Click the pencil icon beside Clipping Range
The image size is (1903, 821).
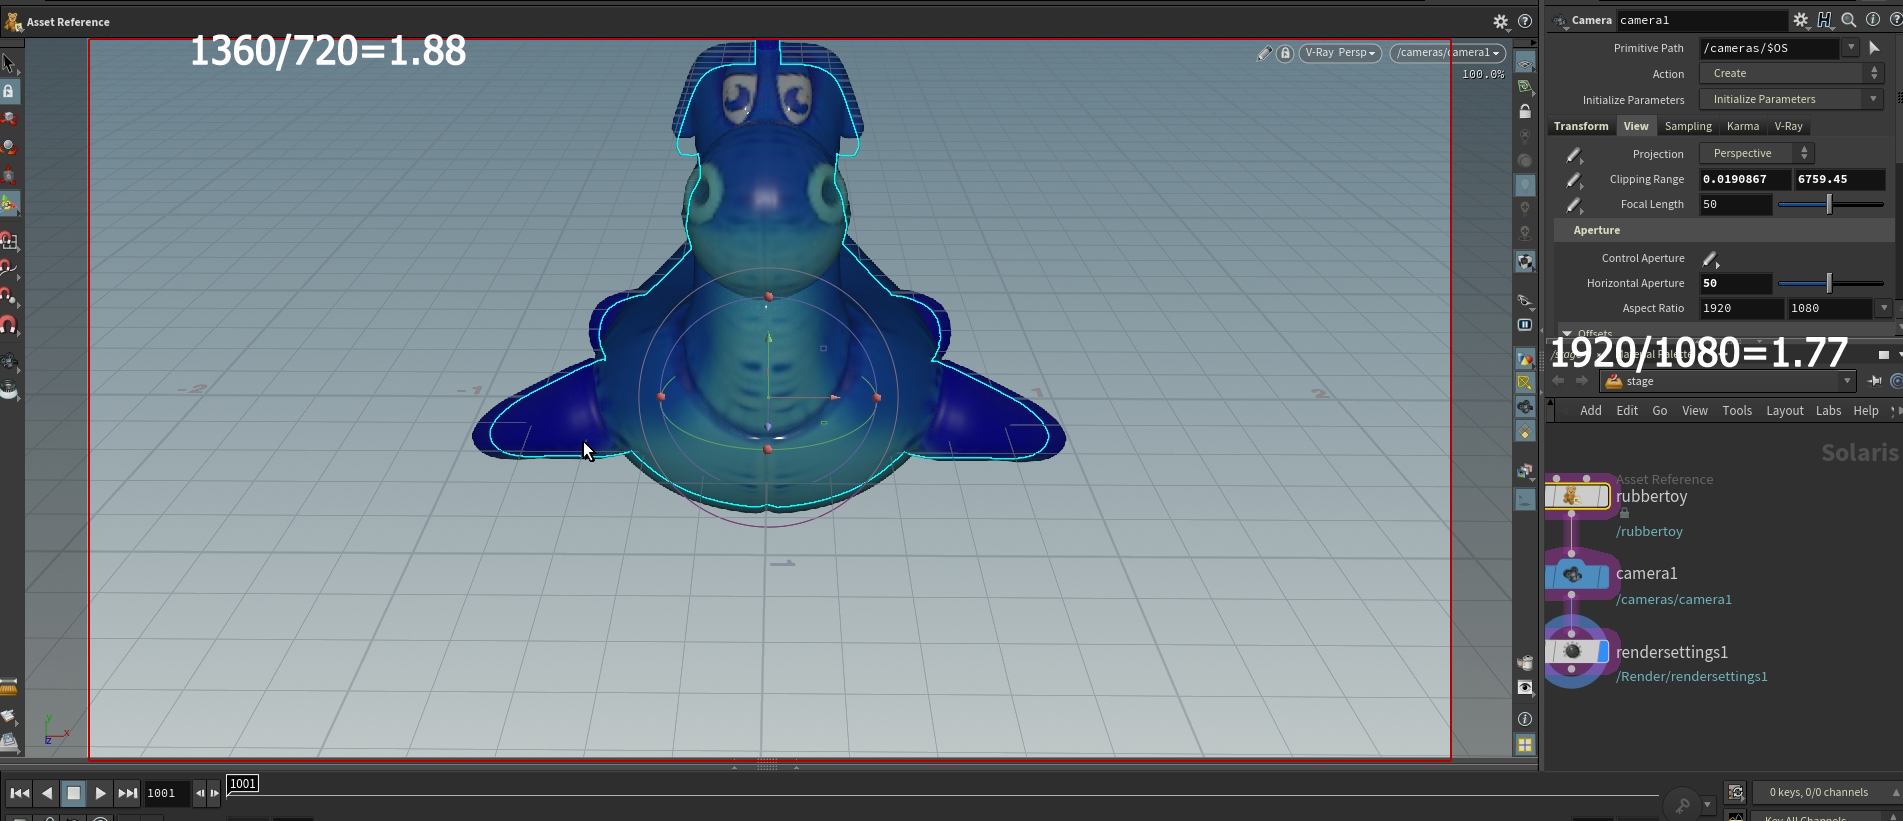(x=1574, y=180)
